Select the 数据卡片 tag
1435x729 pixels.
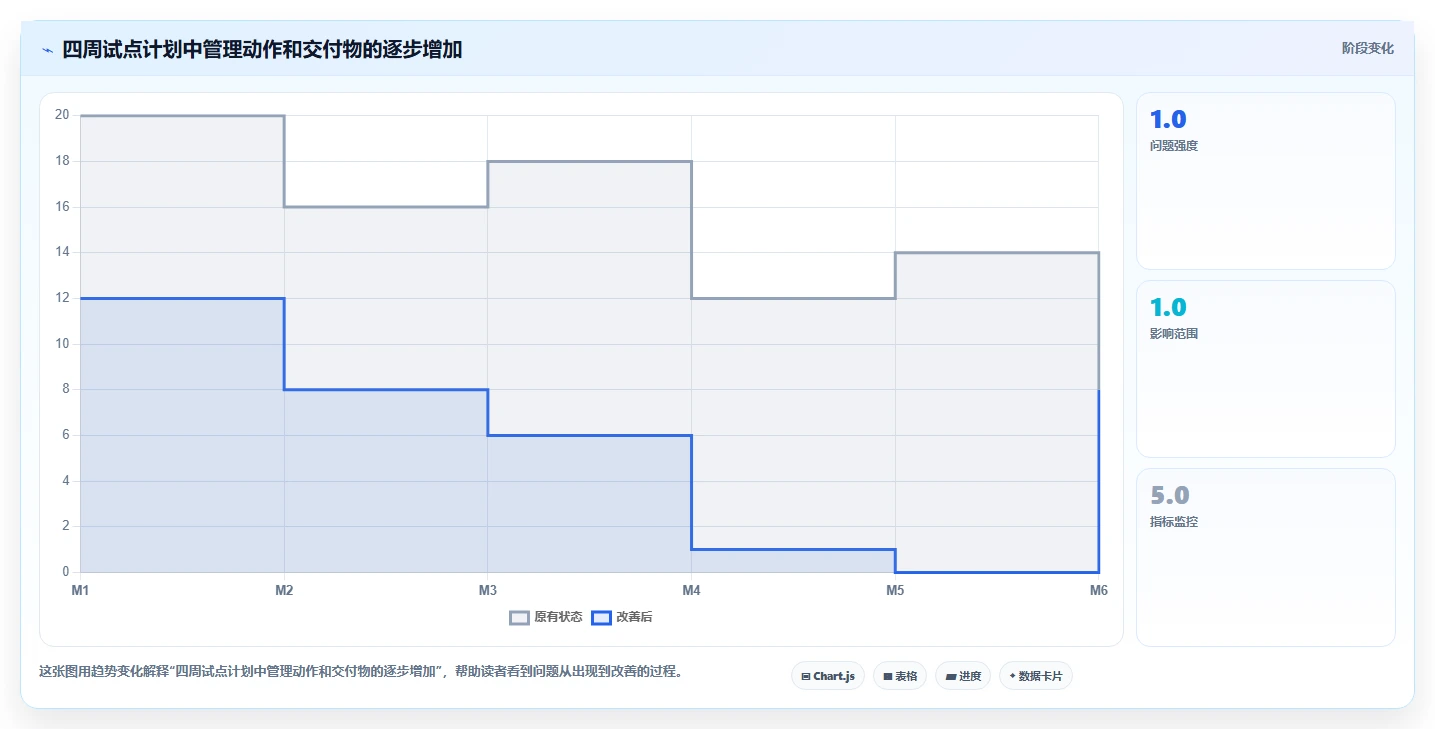pos(1036,676)
